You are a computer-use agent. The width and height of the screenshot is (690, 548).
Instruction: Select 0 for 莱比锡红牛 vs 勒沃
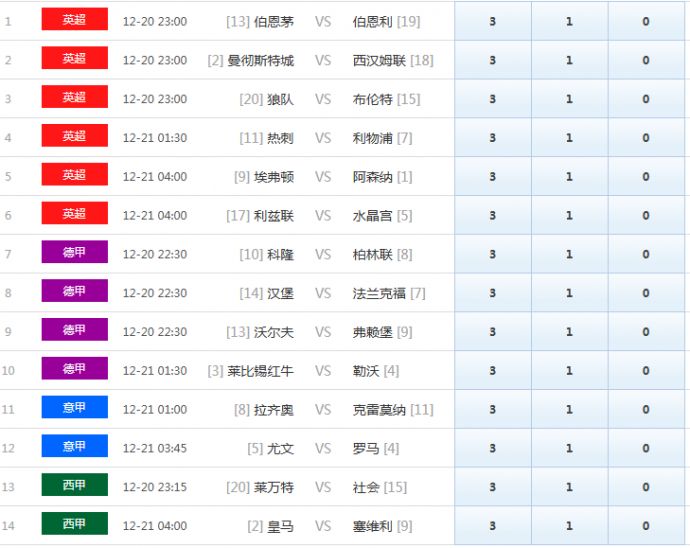646,370
